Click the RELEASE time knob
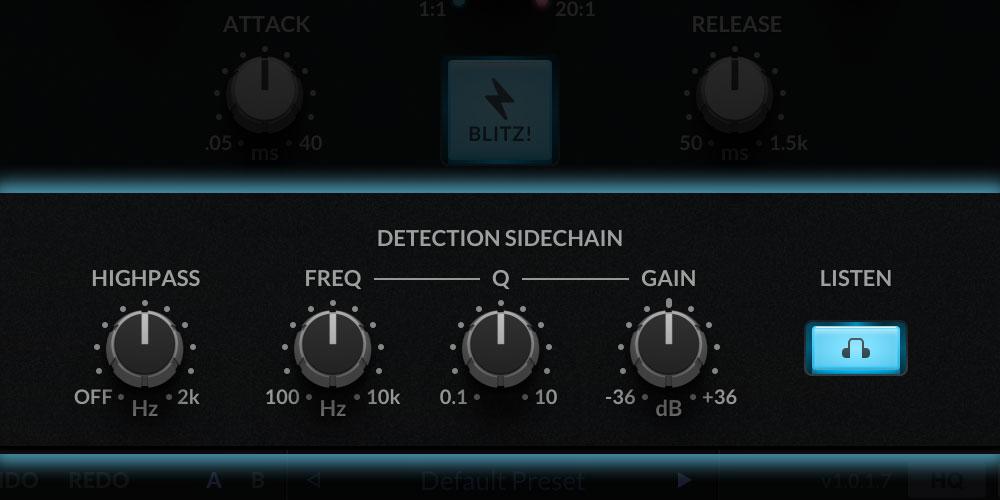The image size is (1000, 500). click(735, 93)
